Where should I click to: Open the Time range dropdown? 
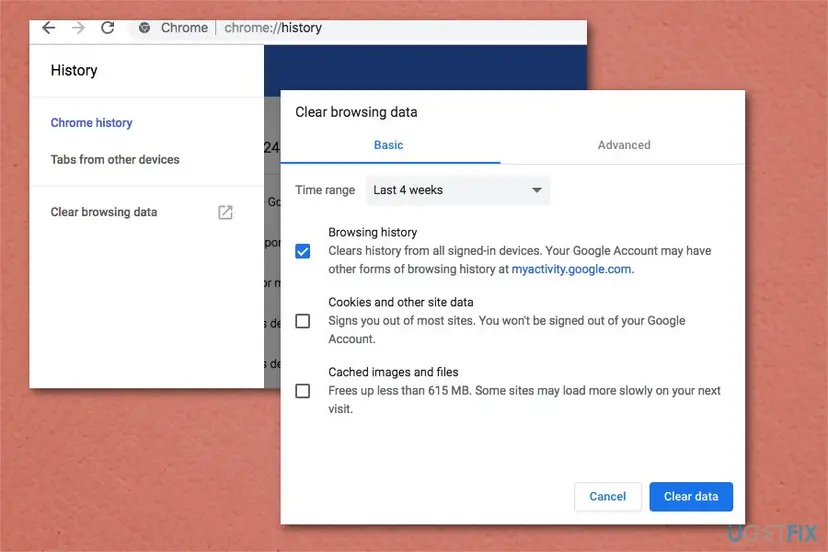coord(457,190)
